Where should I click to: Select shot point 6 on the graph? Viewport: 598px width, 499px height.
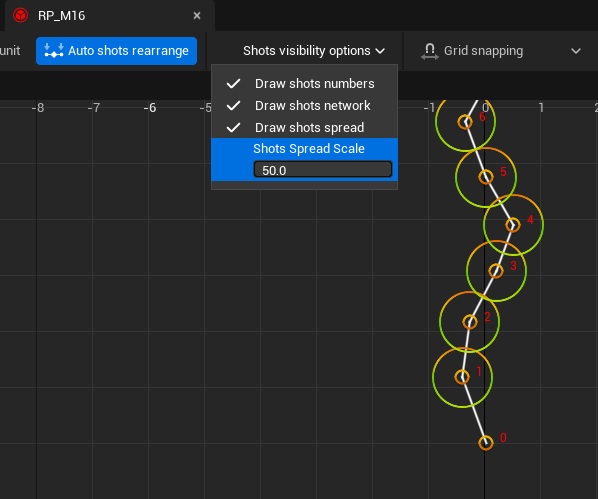coord(465,122)
